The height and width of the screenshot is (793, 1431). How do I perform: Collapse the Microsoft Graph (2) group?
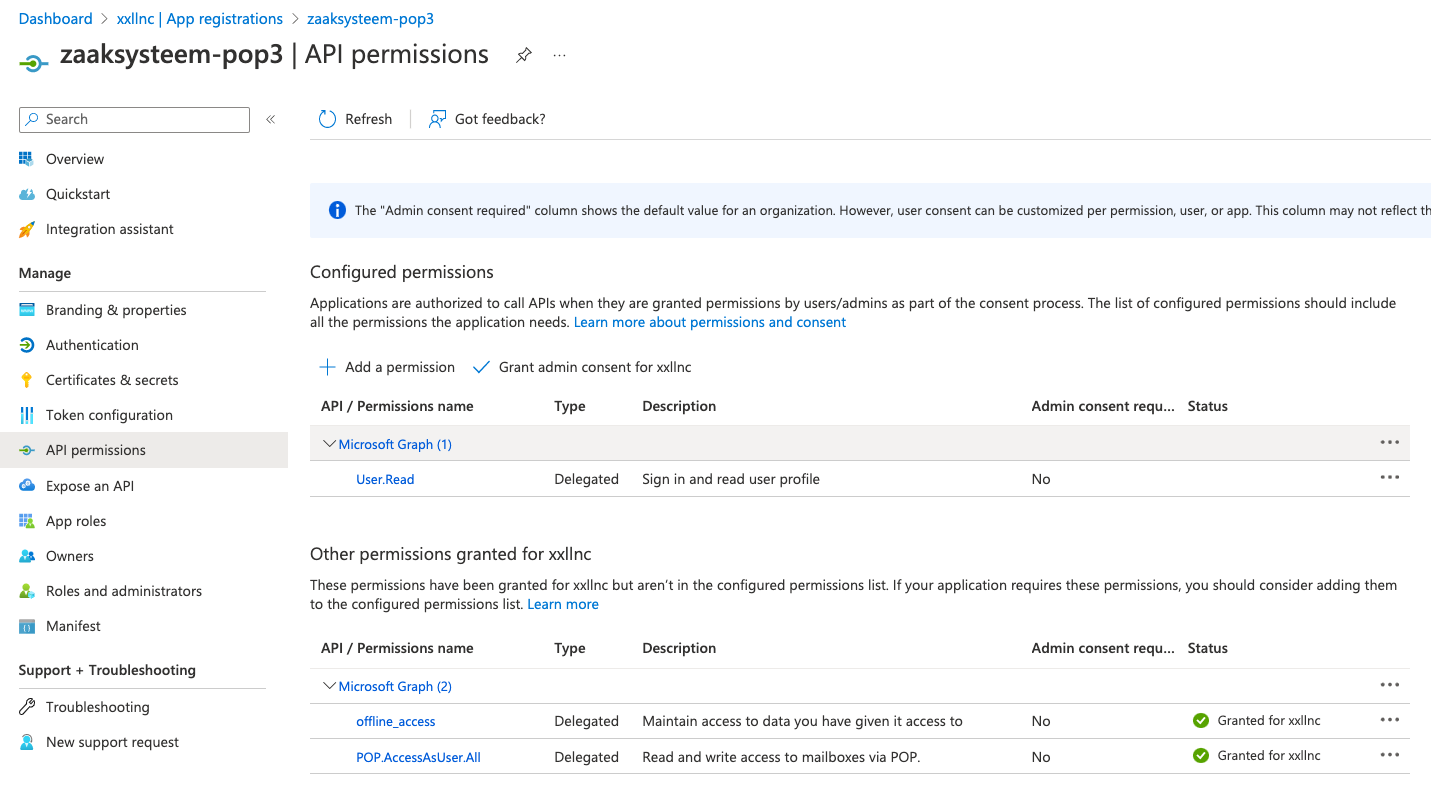pyautogui.click(x=329, y=686)
